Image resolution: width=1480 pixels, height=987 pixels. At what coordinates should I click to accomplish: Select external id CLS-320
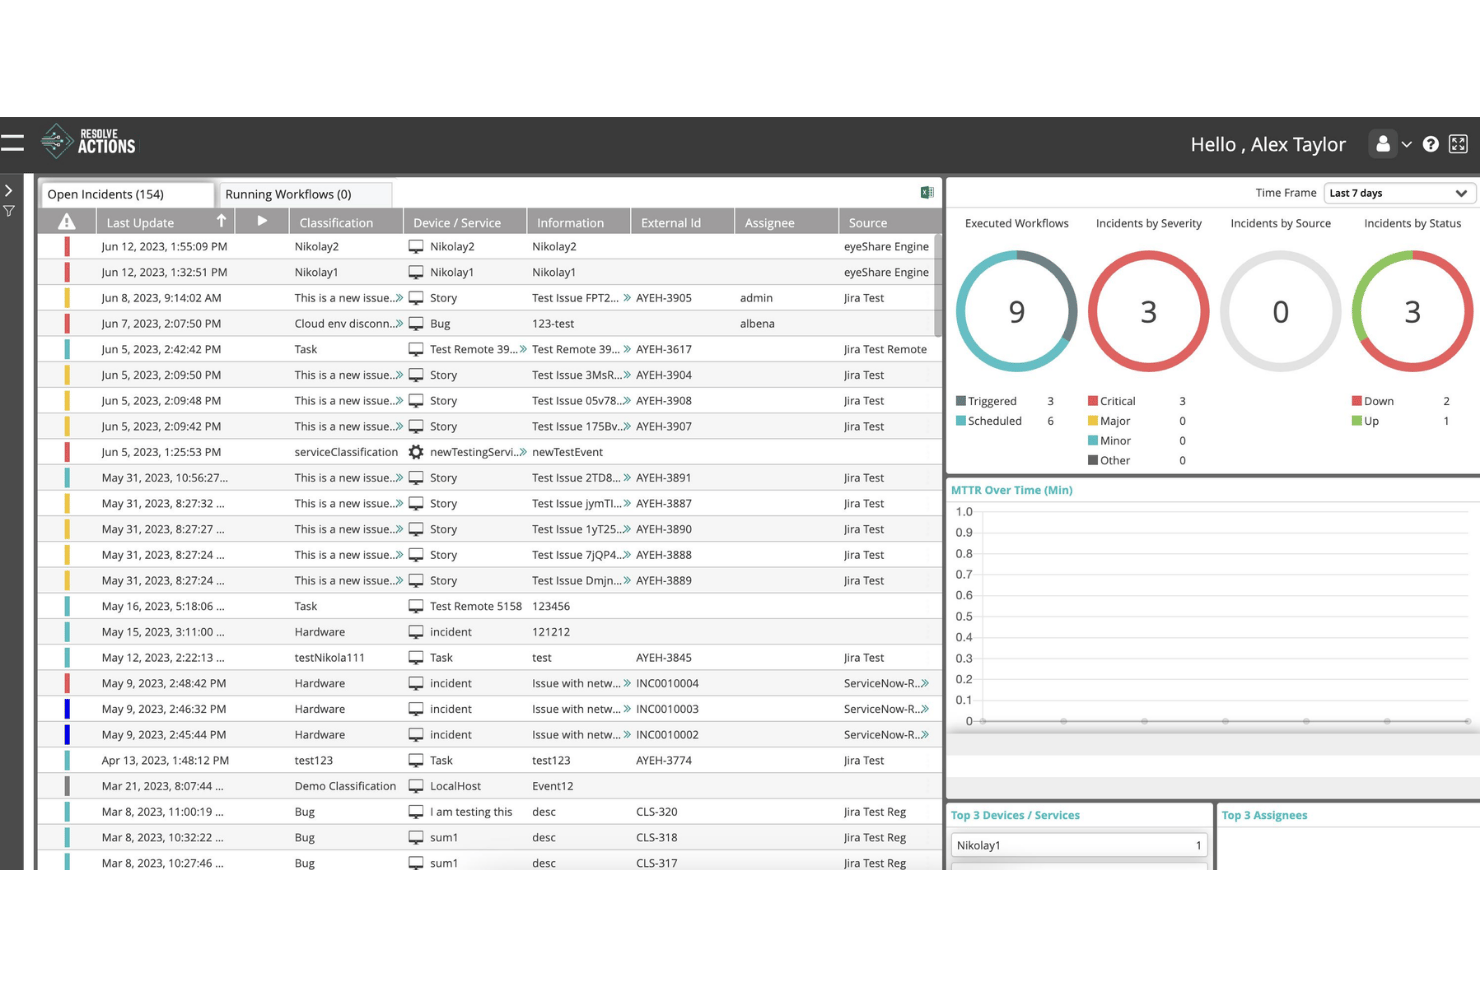click(657, 812)
